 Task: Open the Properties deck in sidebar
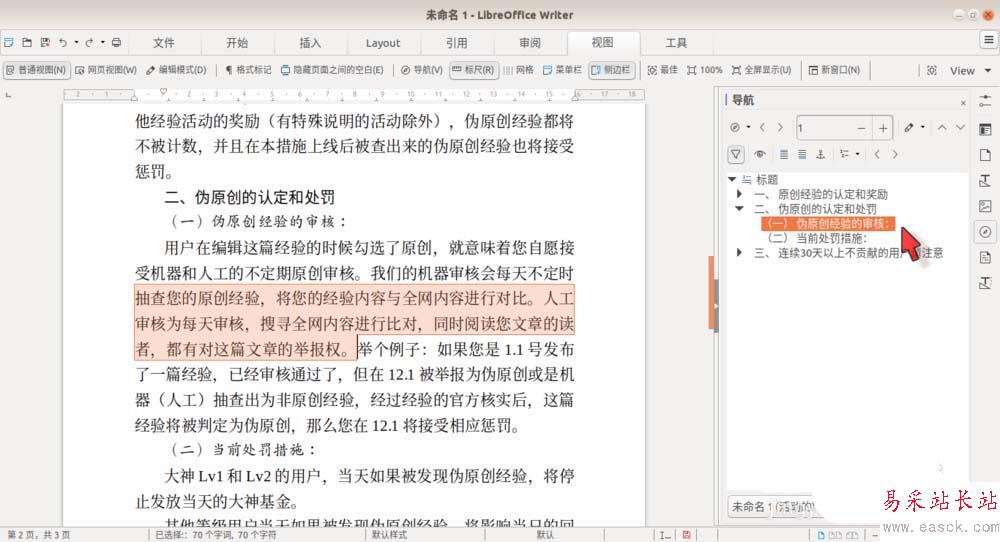point(985,129)
